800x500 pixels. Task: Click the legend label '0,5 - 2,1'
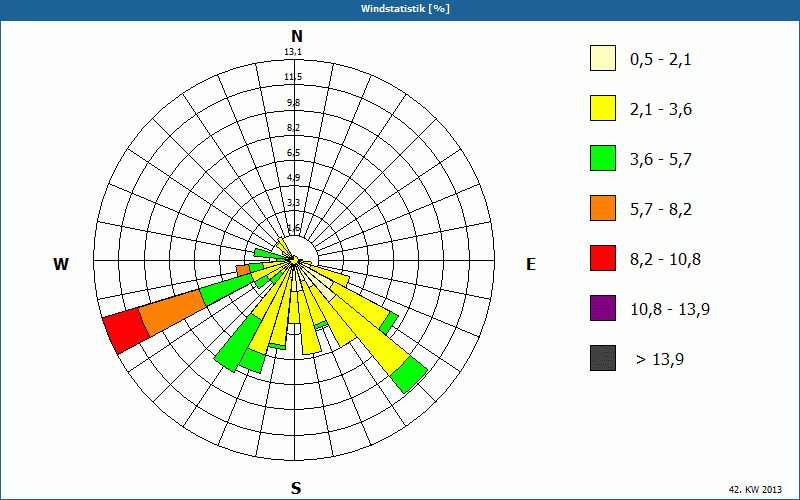[661, 60]
